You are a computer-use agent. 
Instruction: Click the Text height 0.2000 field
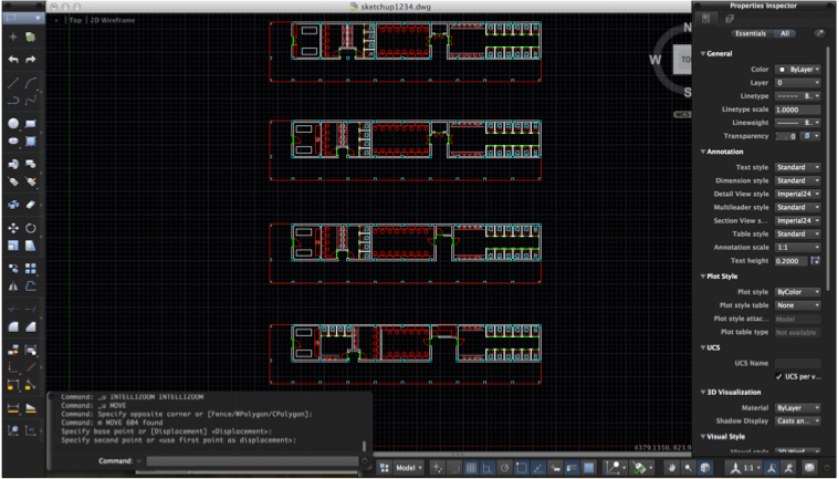click(791, 261)
